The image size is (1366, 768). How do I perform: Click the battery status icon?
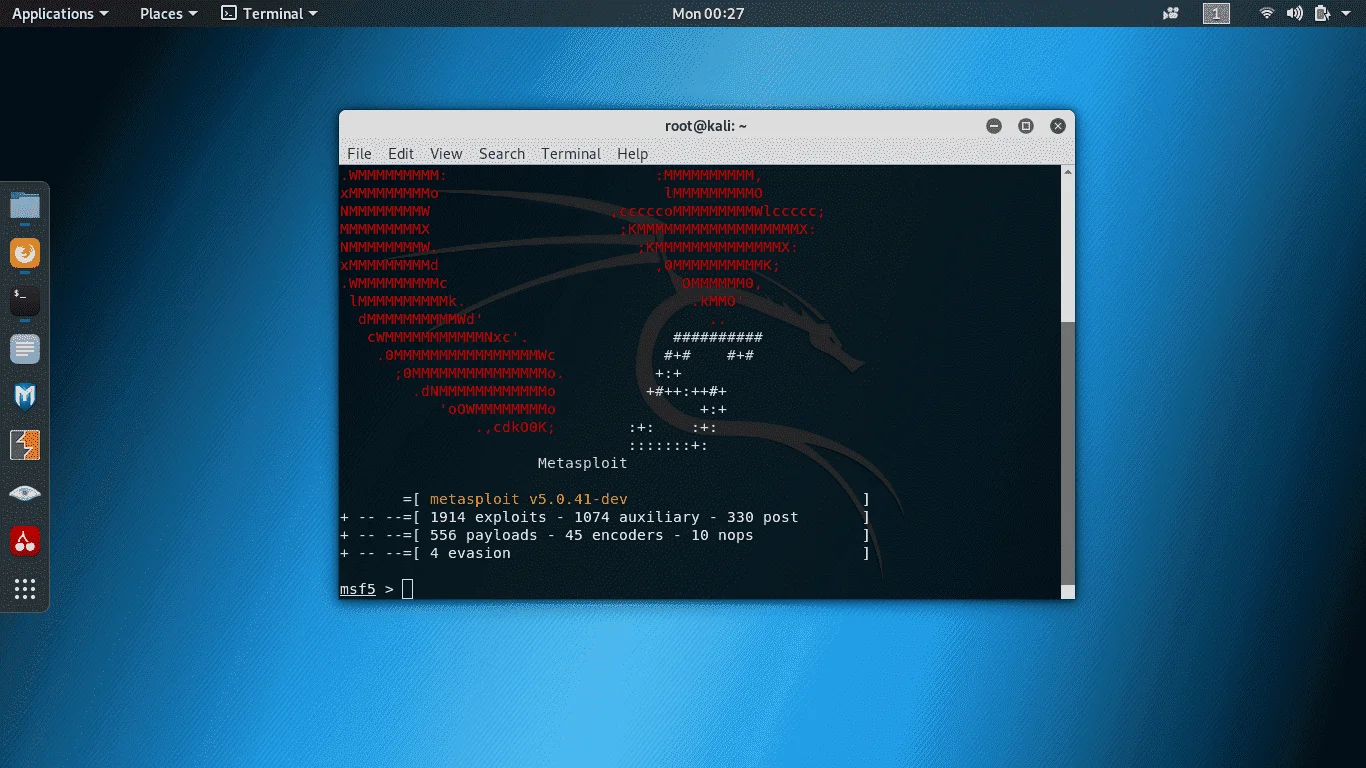click(x=1322, y=13)
